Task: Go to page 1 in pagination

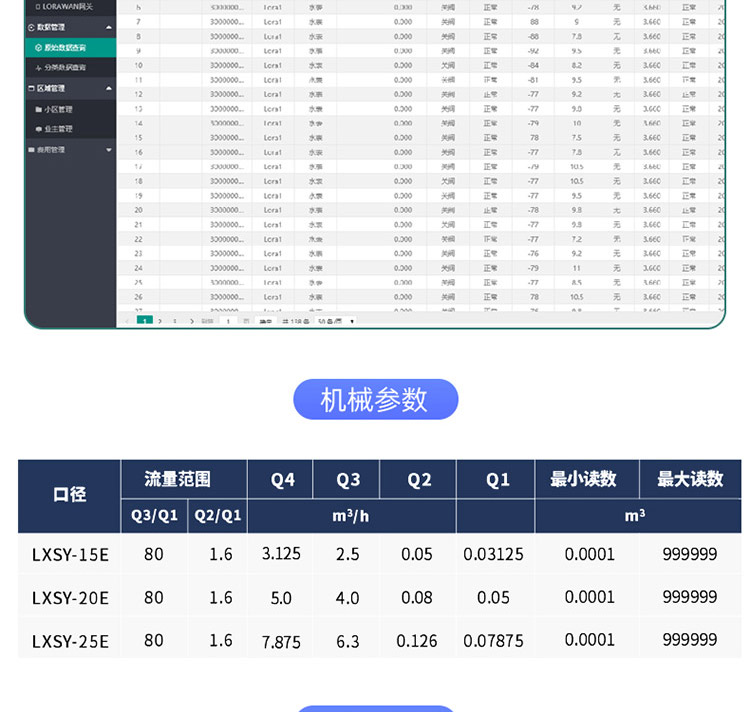Action: (x=145, y=321)
